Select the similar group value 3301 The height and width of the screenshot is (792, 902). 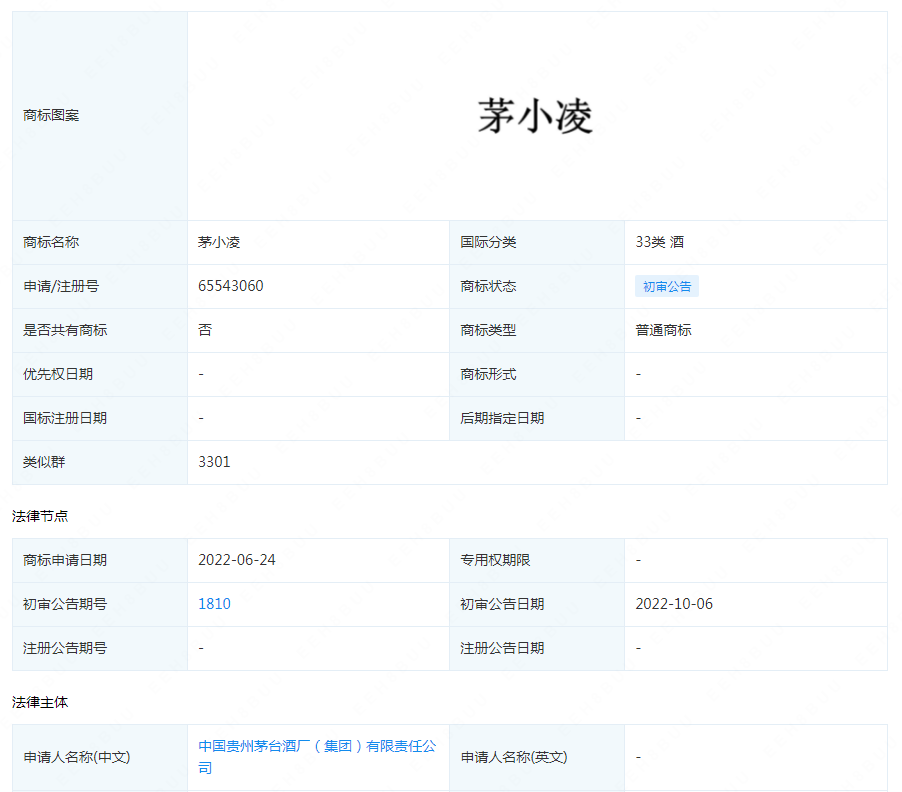pos(214,462)
